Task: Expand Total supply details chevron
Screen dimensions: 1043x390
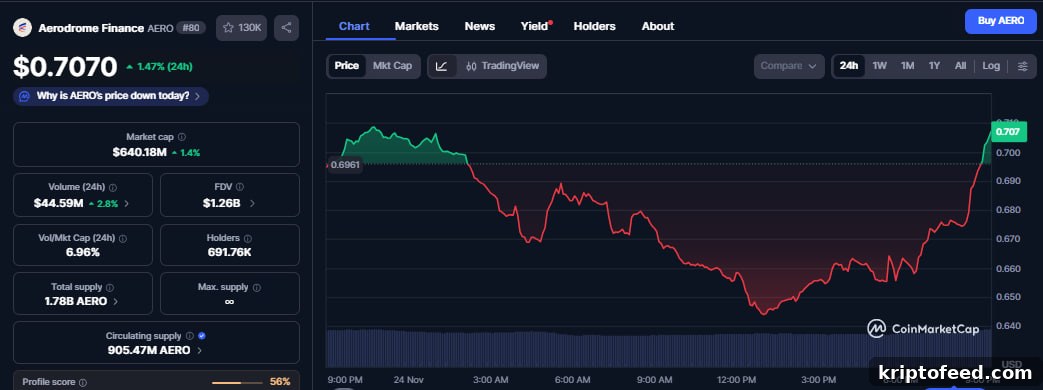Action: tap(116, 301)
